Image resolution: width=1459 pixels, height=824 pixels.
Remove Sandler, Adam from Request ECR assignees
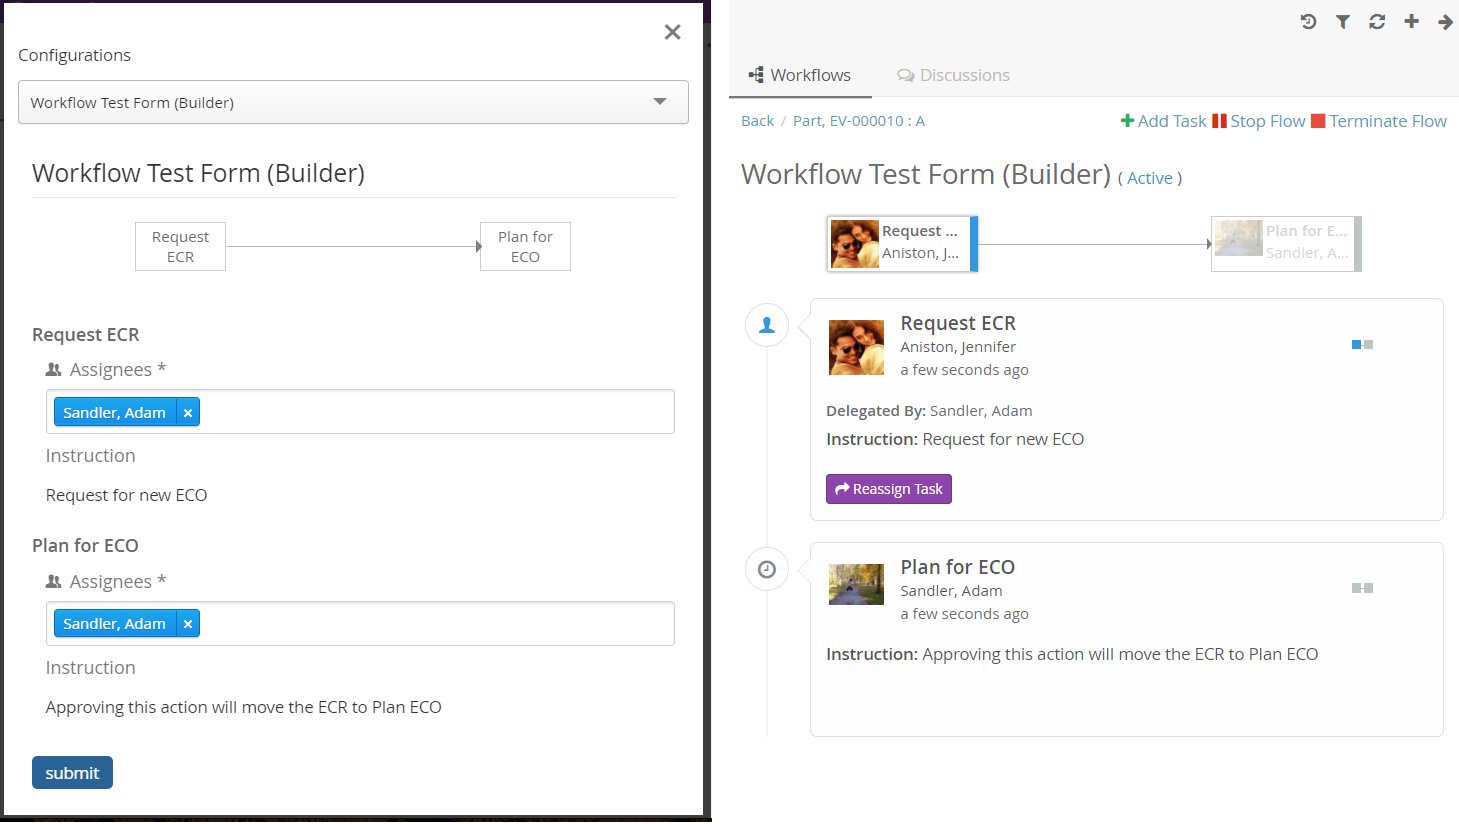click(188, 412)
